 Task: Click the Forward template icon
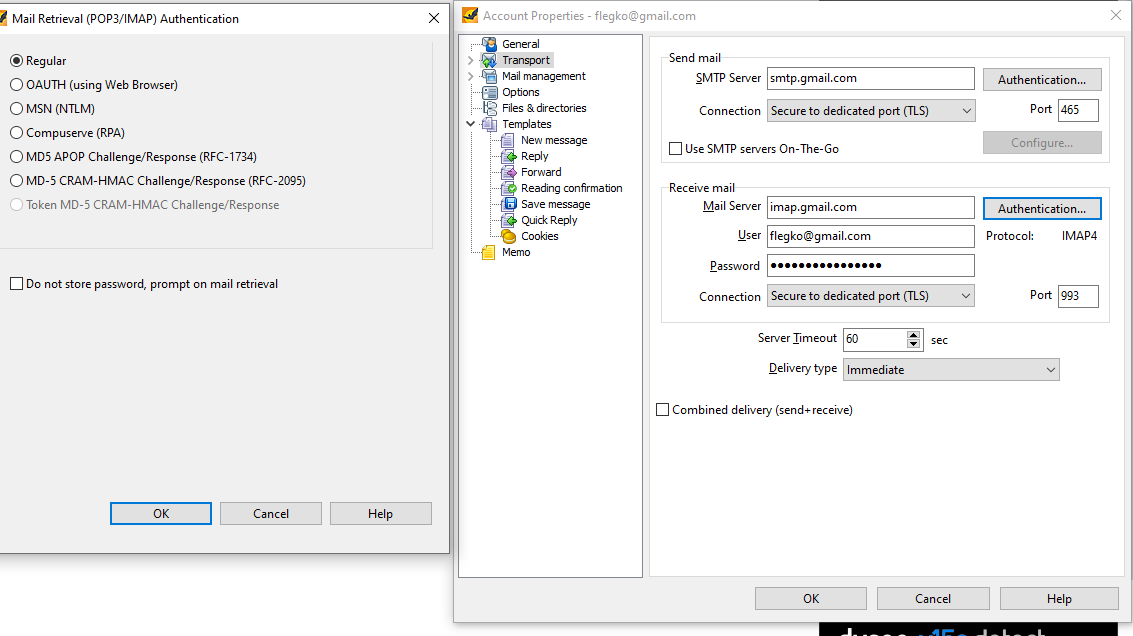tap(508, 172)
